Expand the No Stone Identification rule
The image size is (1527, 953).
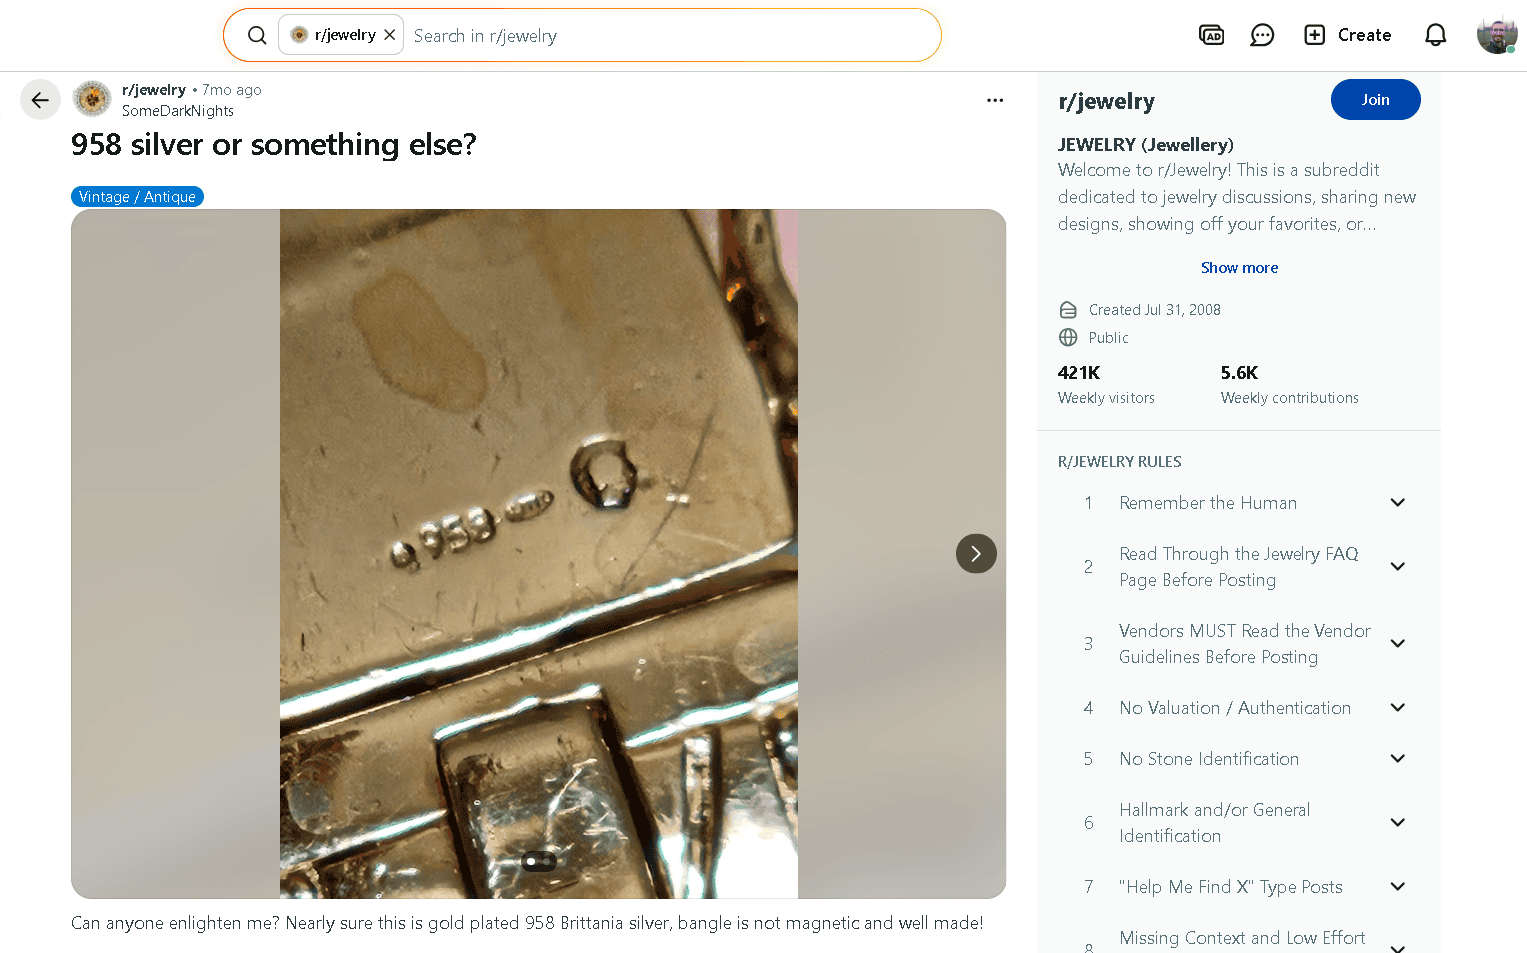[1397, 759]
